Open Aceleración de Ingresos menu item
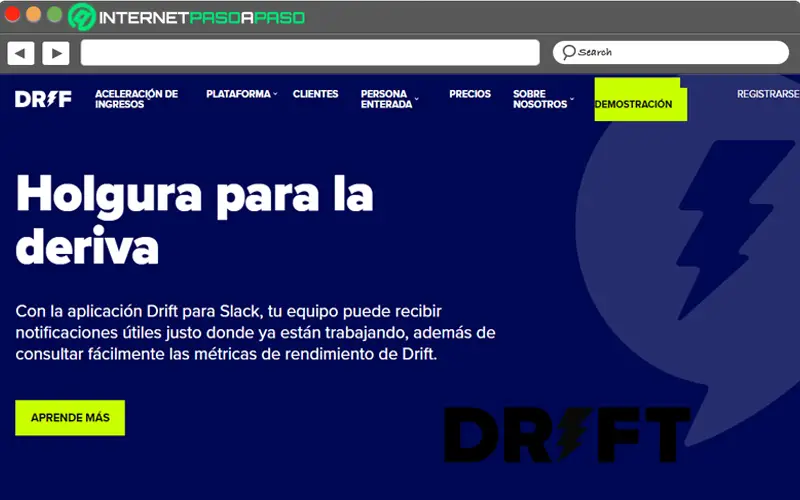The height and width of the screenshot is (500, 800). pos(136,99)
